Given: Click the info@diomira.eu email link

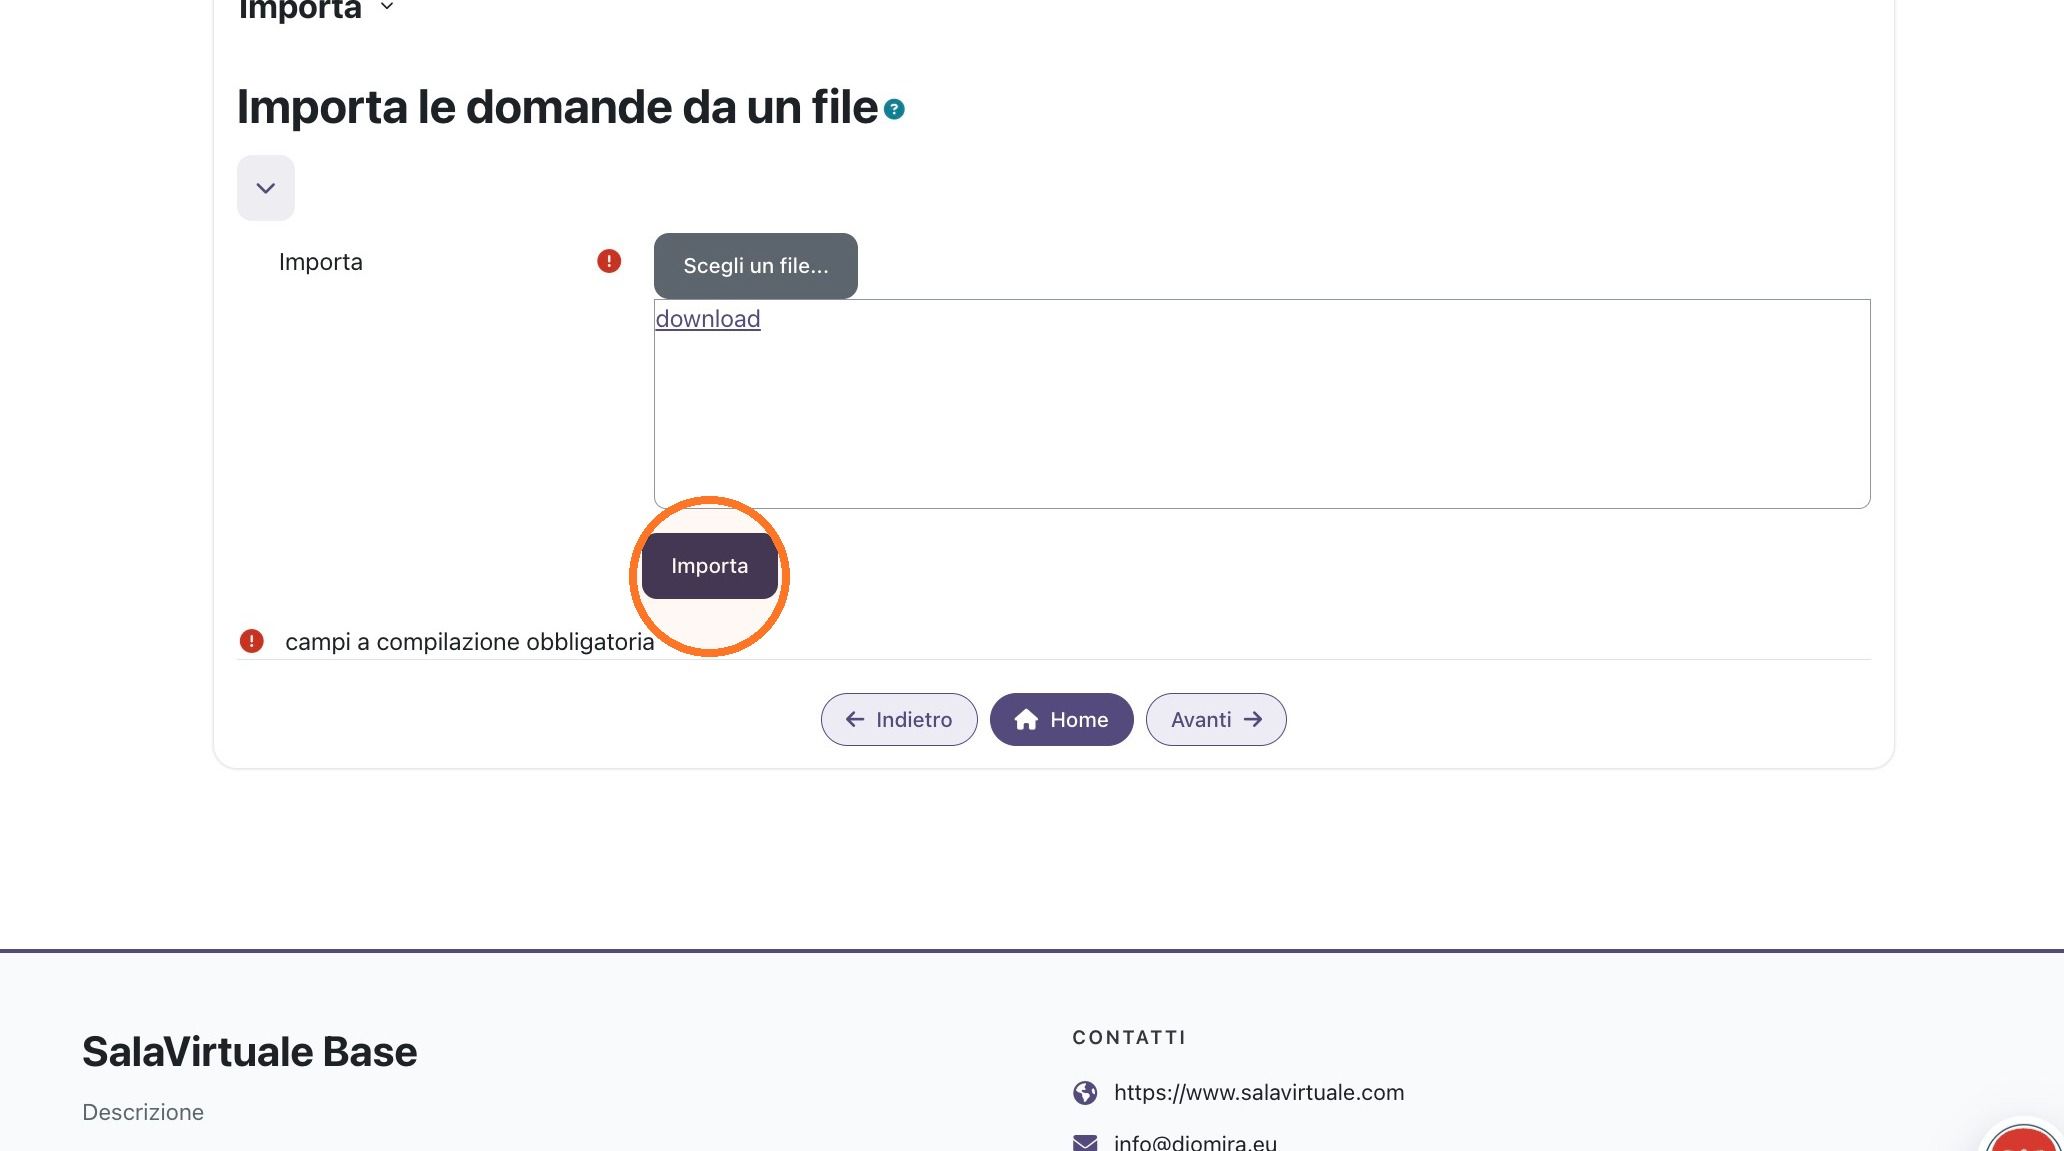Looking at the screenshot, I should point(1195,1142).
